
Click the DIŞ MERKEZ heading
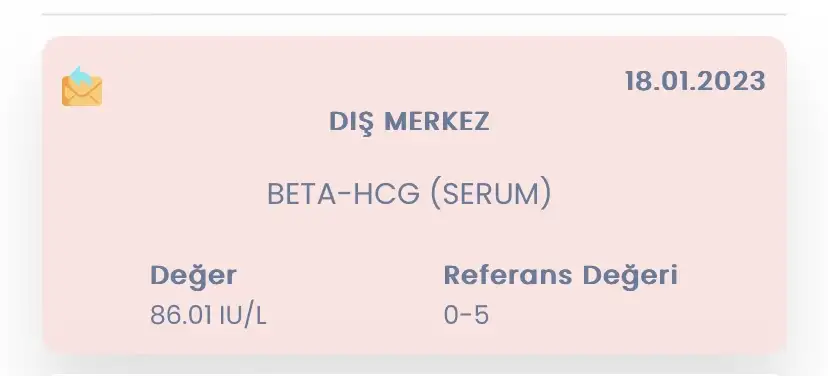coord(409,122)
